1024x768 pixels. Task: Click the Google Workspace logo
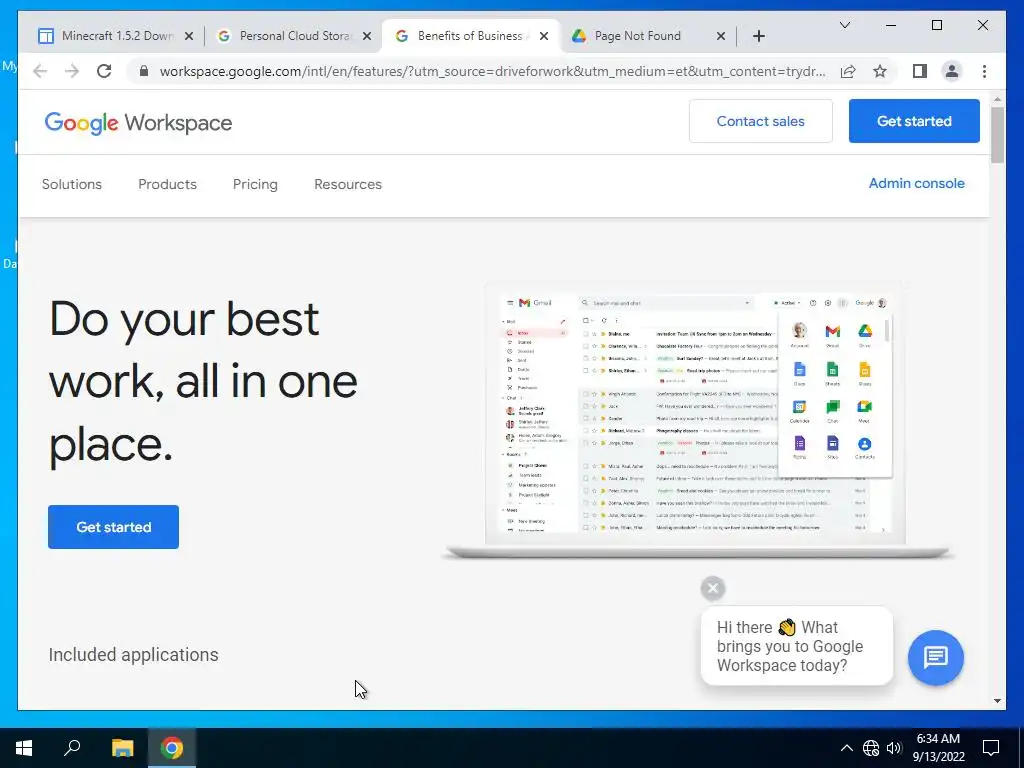(138, 123)
